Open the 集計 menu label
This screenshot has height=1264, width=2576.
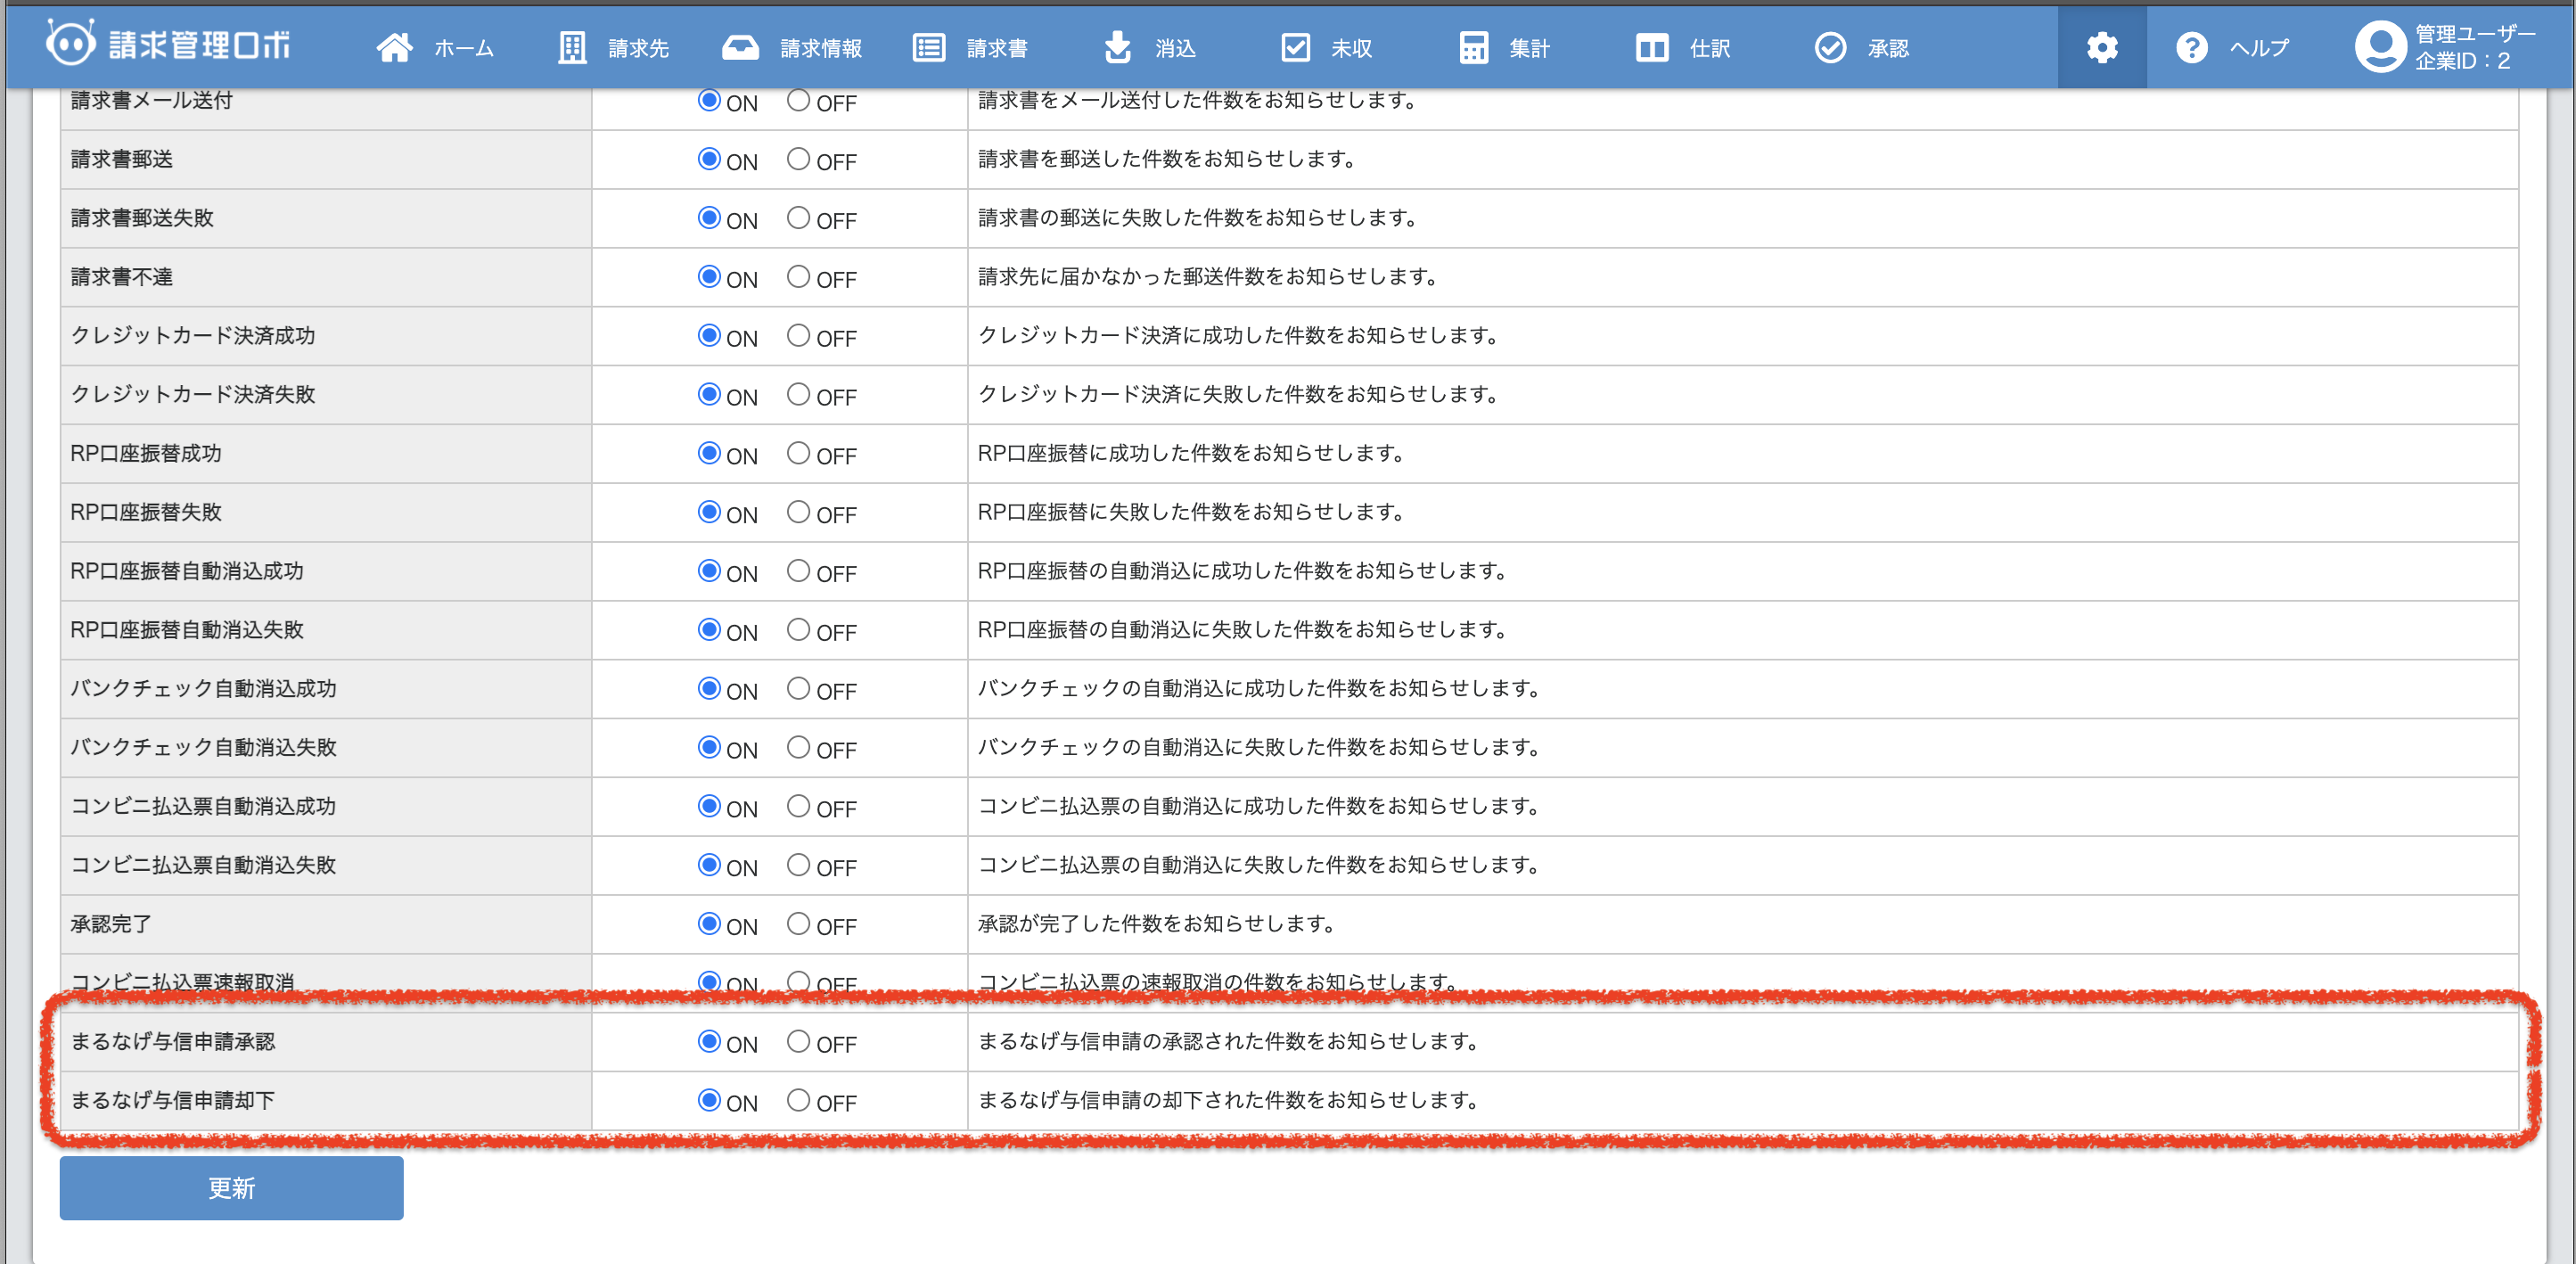1530,48
